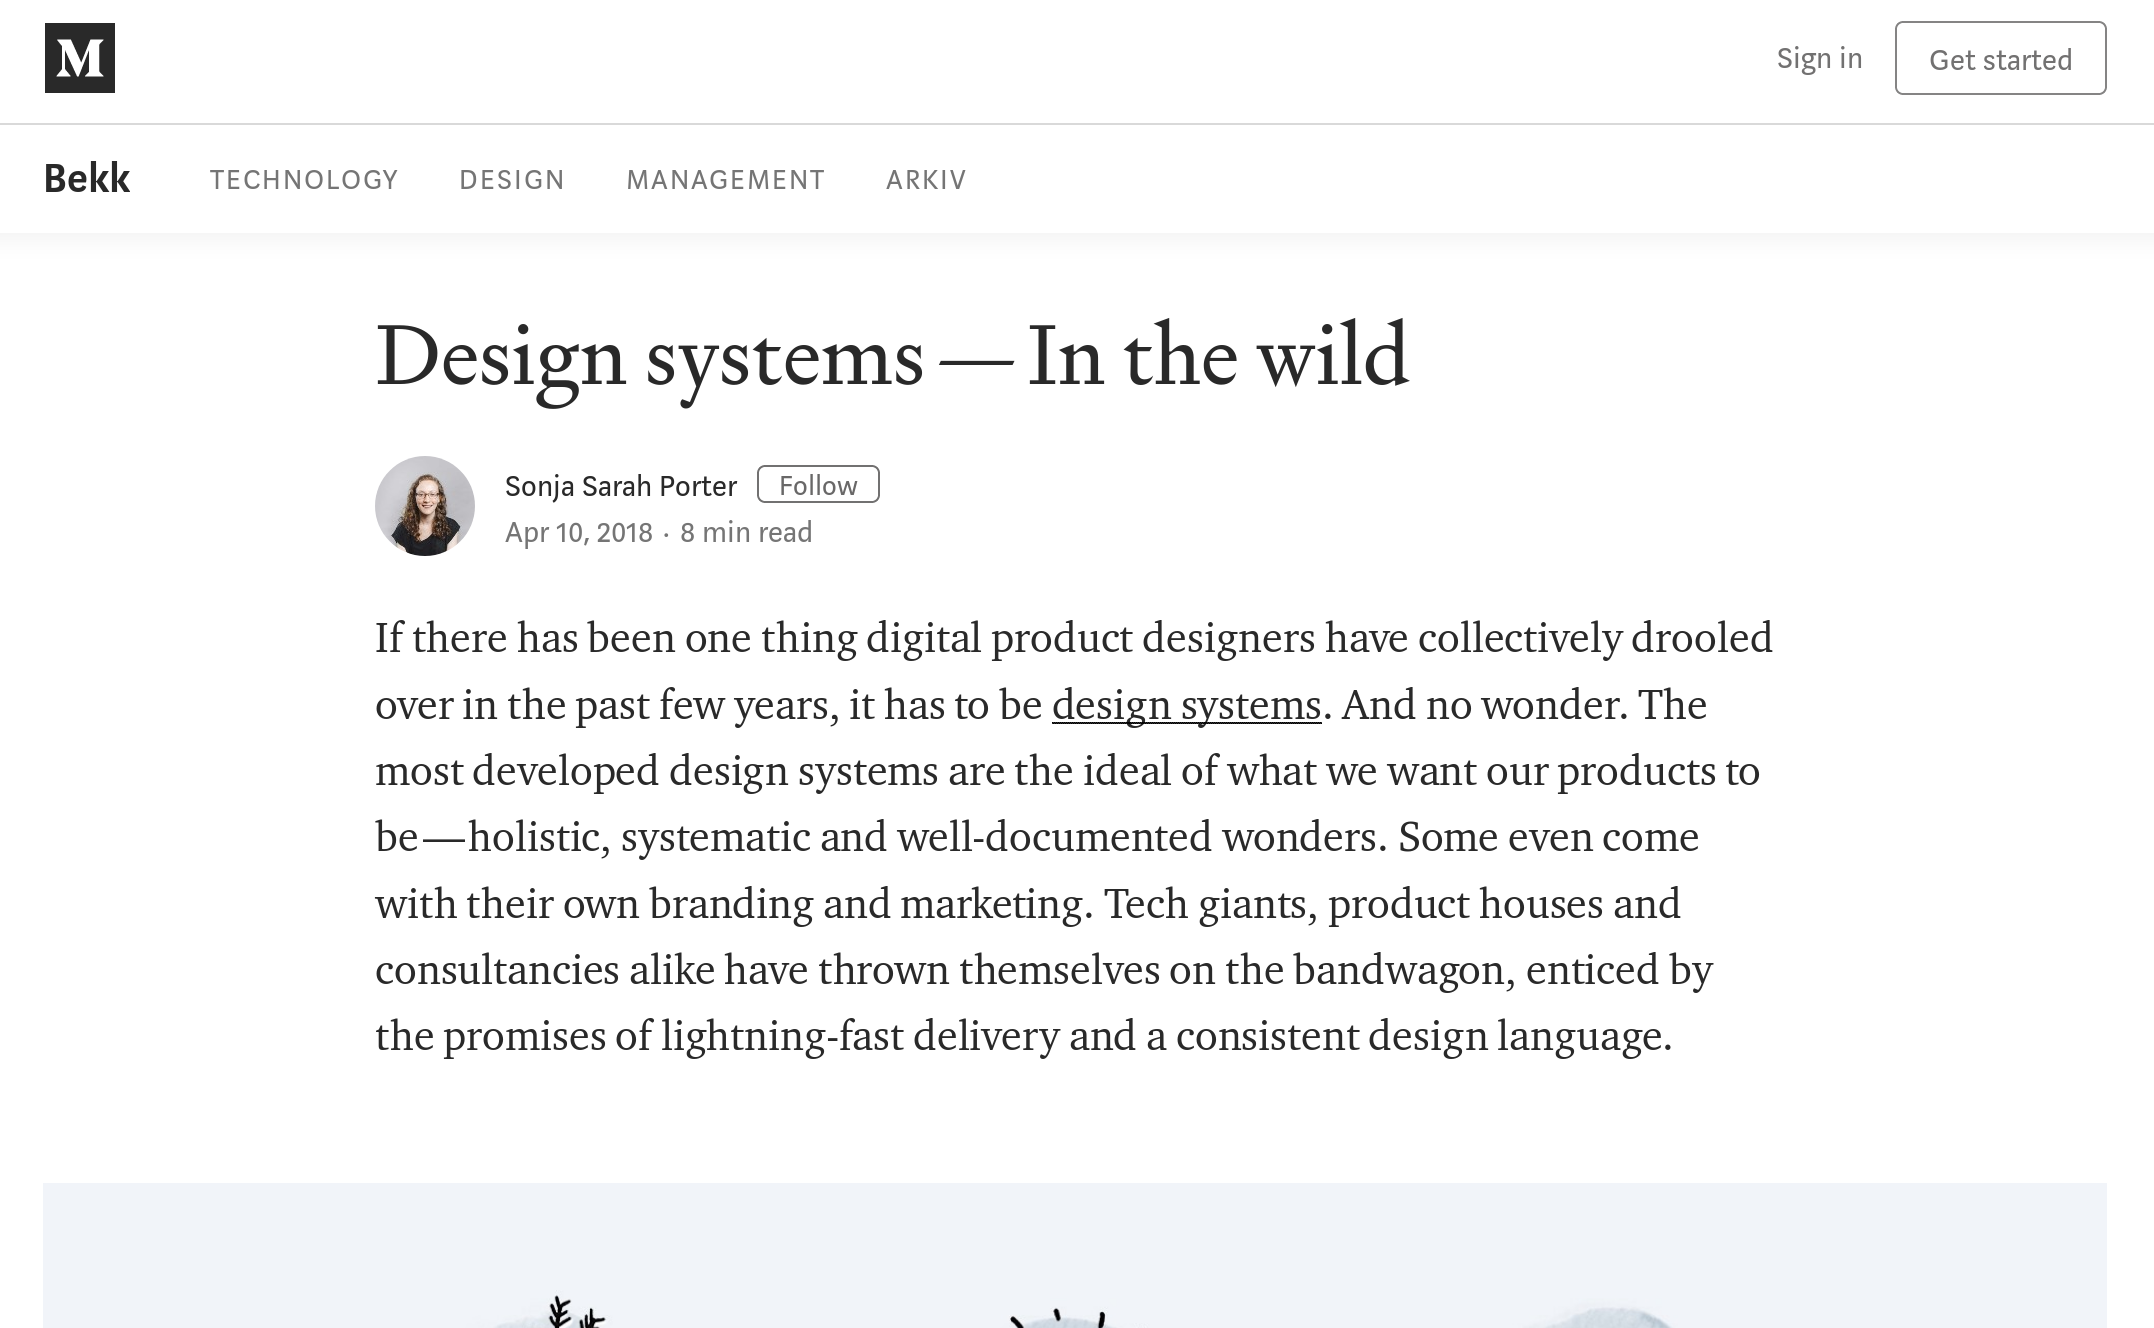
Task: Follow the author Sonja Sarah Porter
Action: point(818,485)
